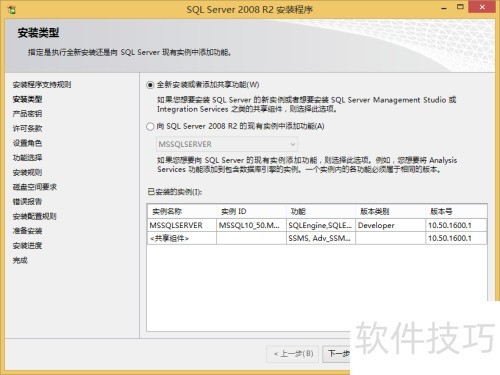The image size is (500, 375).
Task: Select the 准备安装 step in sidebar
Action: pos(27,231)
